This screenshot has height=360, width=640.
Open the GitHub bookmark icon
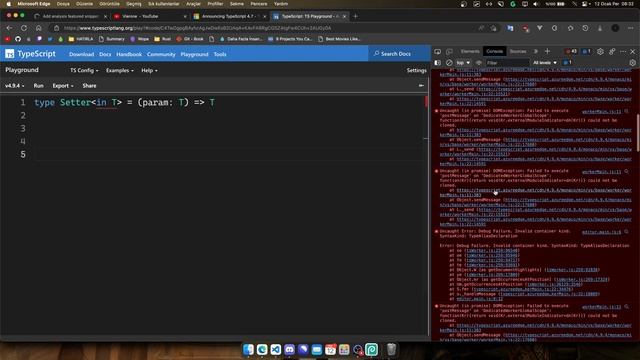18,39
